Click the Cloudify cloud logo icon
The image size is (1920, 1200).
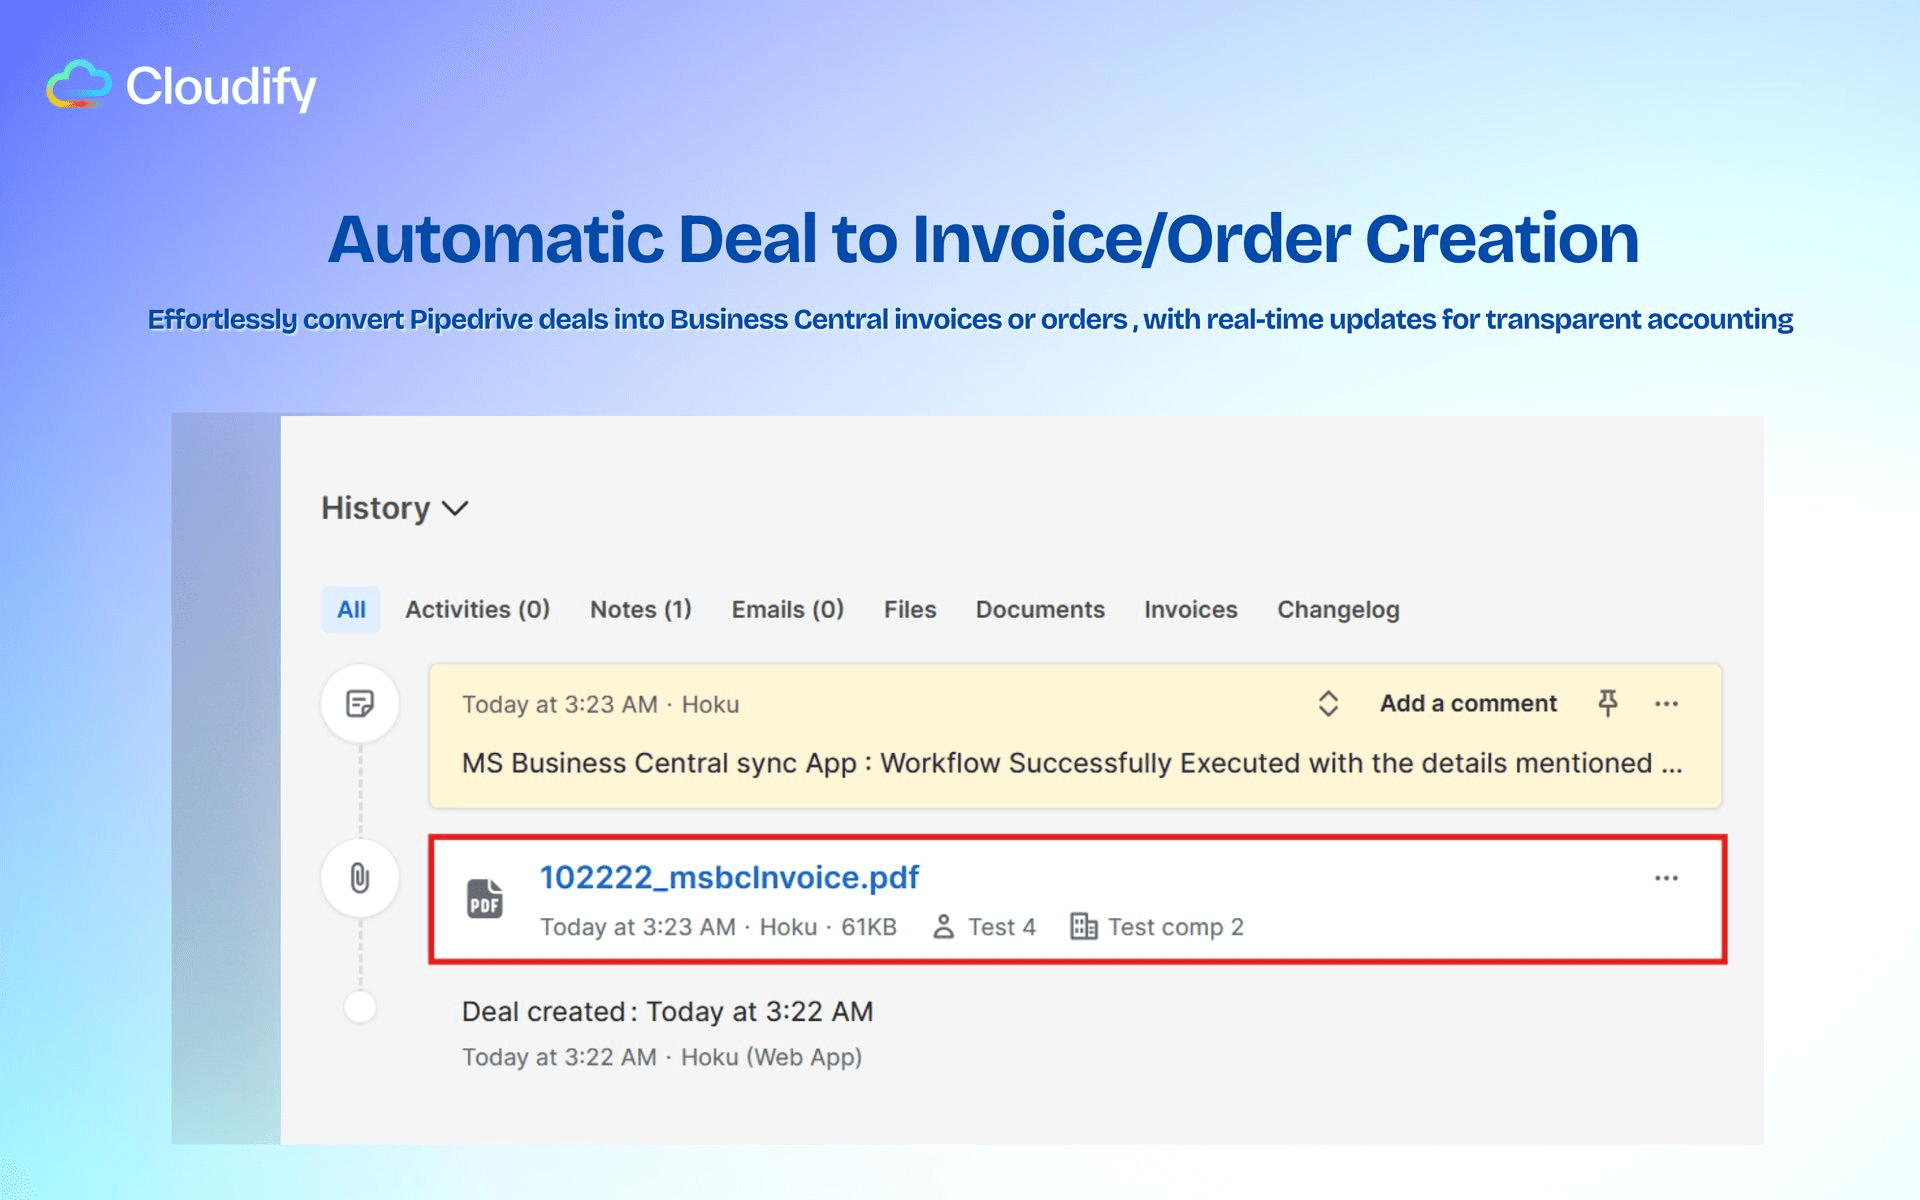tap(79, 85)
